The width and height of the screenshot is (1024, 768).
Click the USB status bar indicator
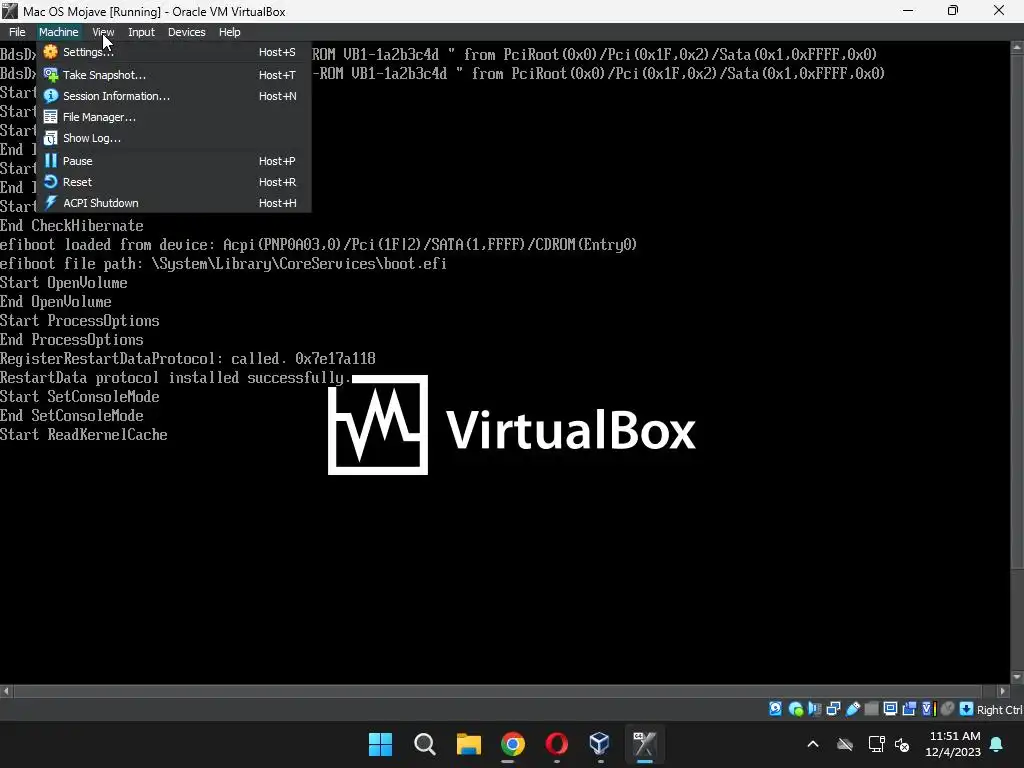853,709
